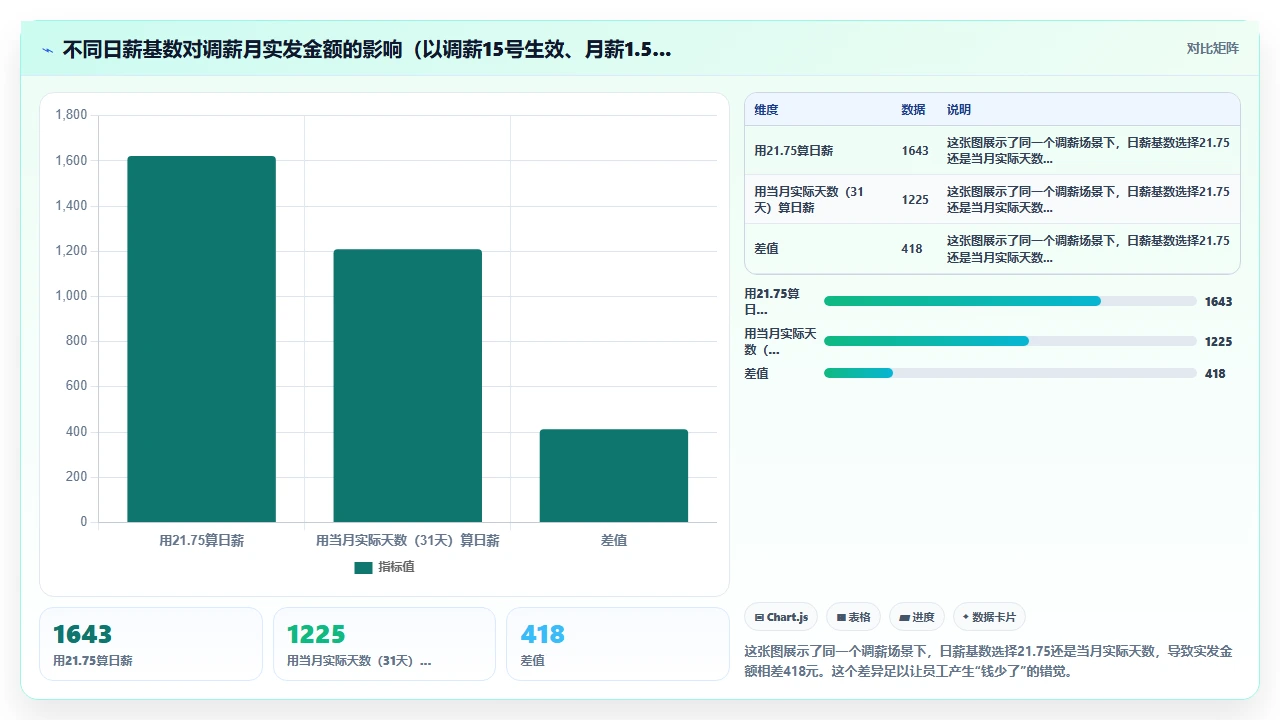The height and width of the screenshot is (720, 1280).
Task: Select the 进度 tag
Action: click(x=917, y=617)
